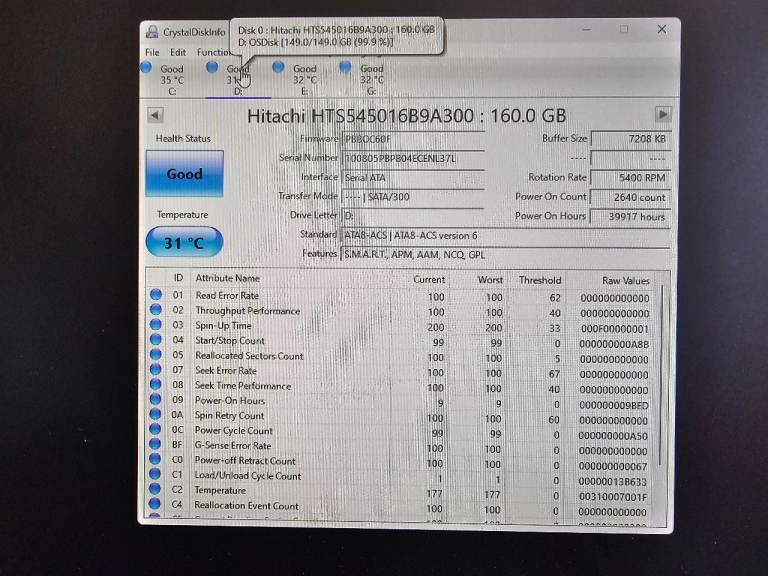Screen dimensions: 768x576
Task: Go to next disk with right arrow
Action: pos(663,115)
